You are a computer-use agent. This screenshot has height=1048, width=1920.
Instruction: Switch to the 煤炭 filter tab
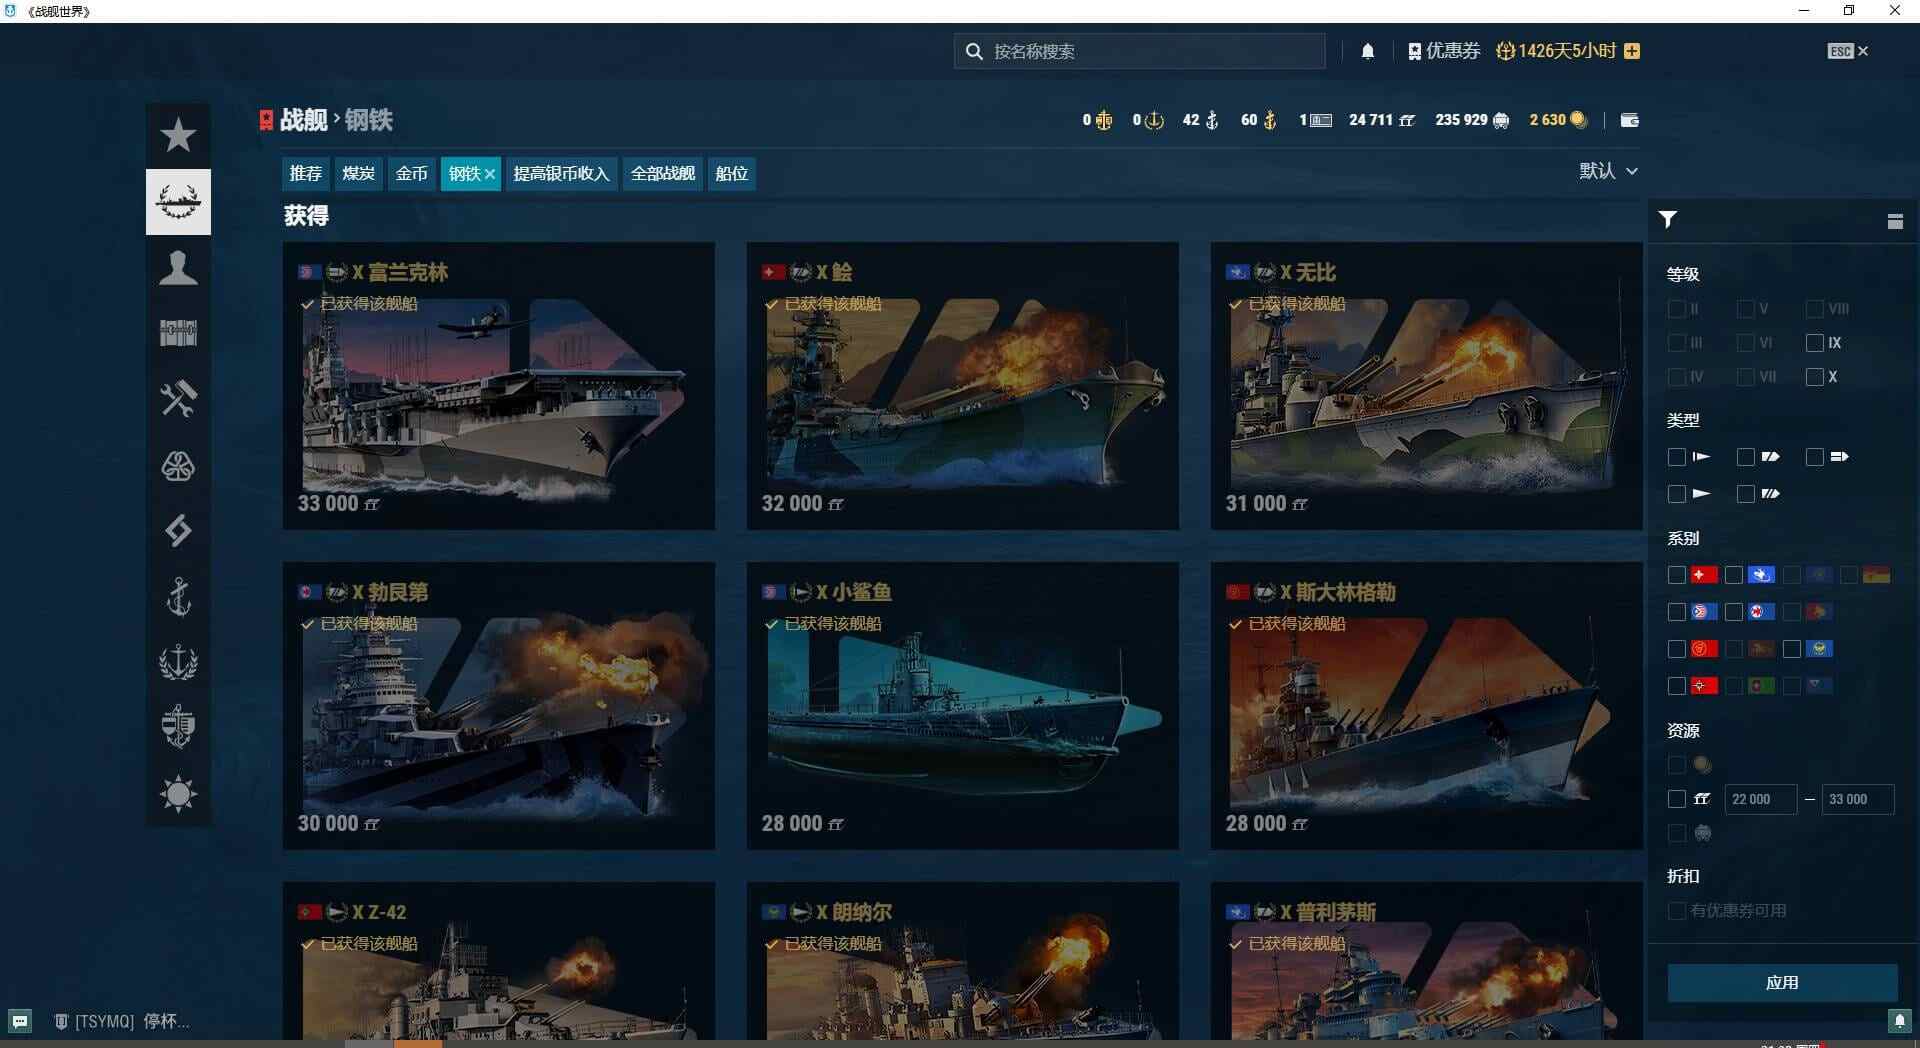pos(358,173)
